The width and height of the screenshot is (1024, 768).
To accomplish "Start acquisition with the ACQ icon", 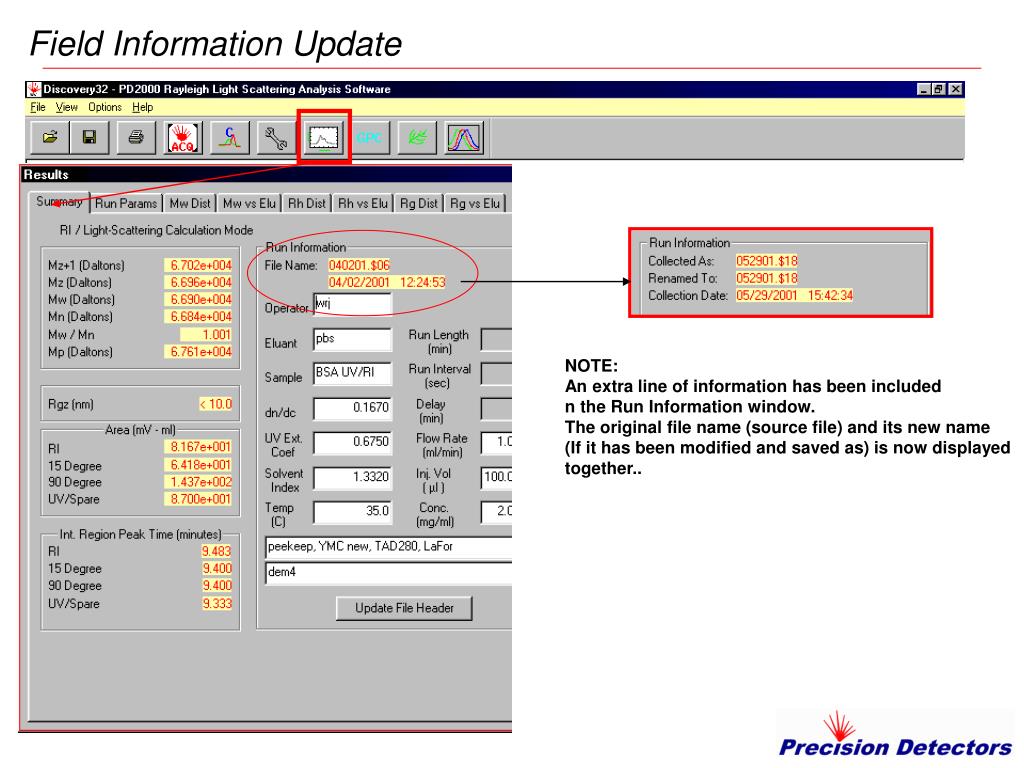I will pos(183,138).
